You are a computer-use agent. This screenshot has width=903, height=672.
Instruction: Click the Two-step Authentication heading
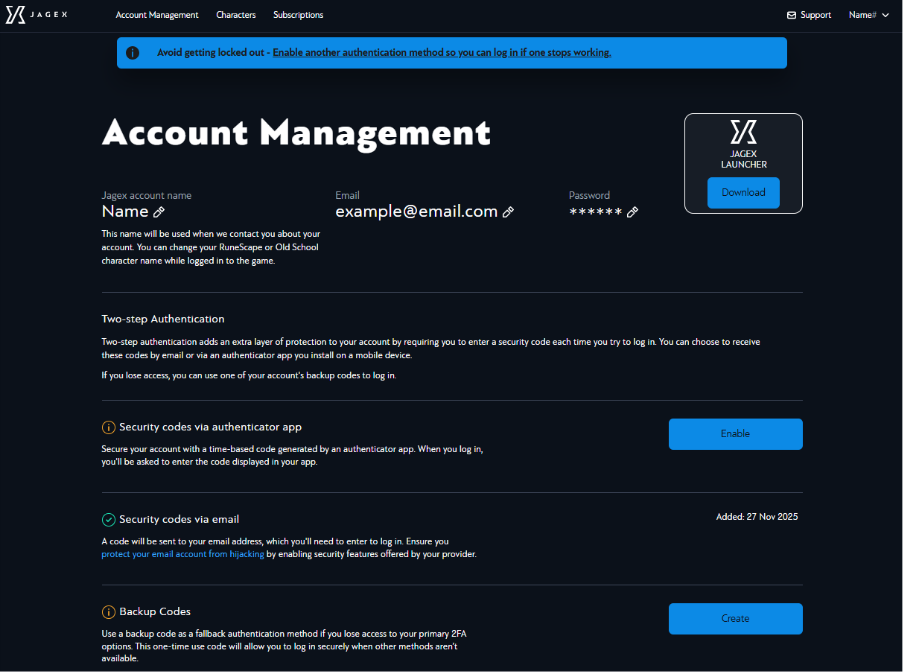point(163,319)
